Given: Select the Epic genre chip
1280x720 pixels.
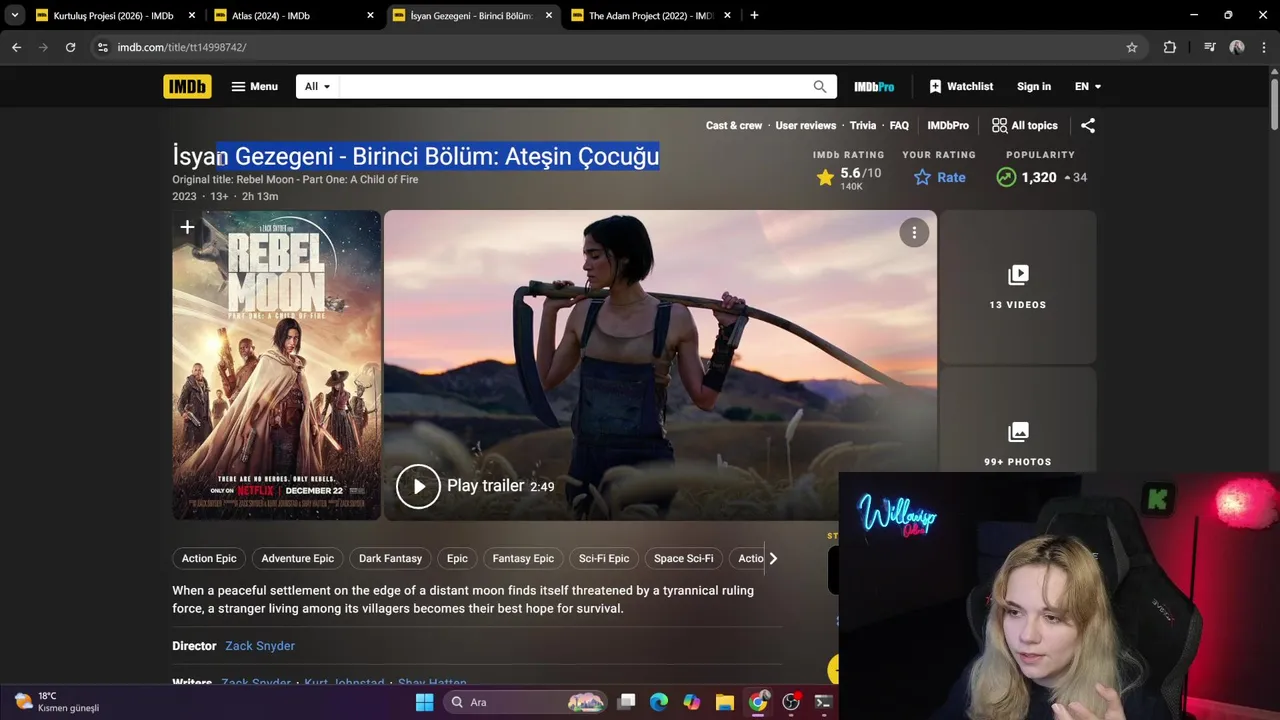Looking at the screenshot, I should [457, 559].
